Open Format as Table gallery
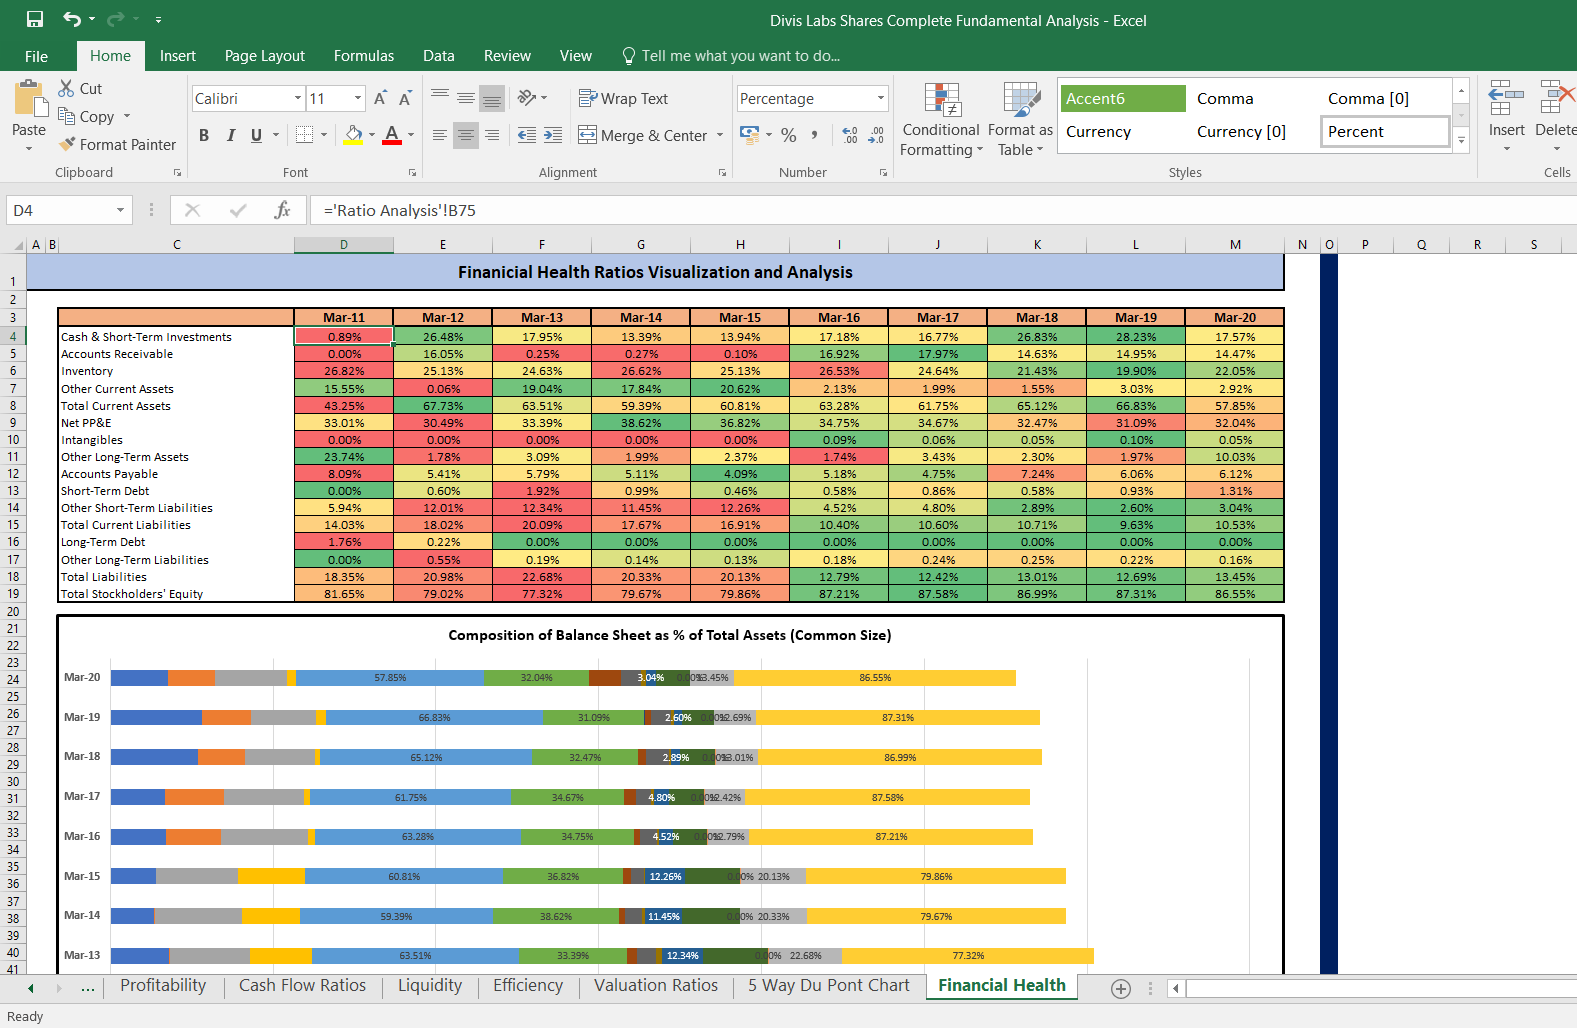This screenshot has height=1028, width=1577. pyautogui.click(x=1020, y=120)
